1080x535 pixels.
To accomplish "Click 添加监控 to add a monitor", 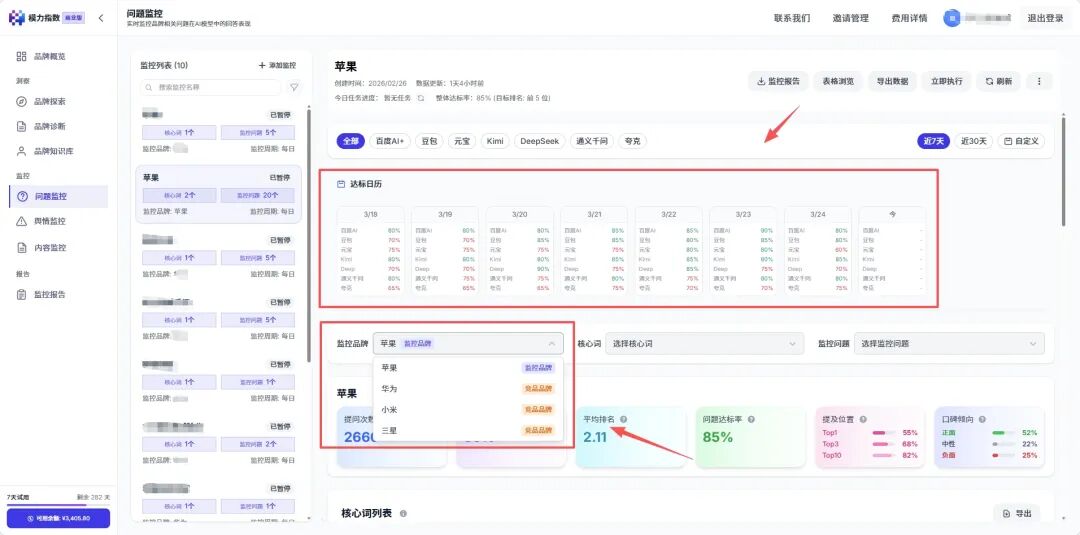I will tap(277, 65).
